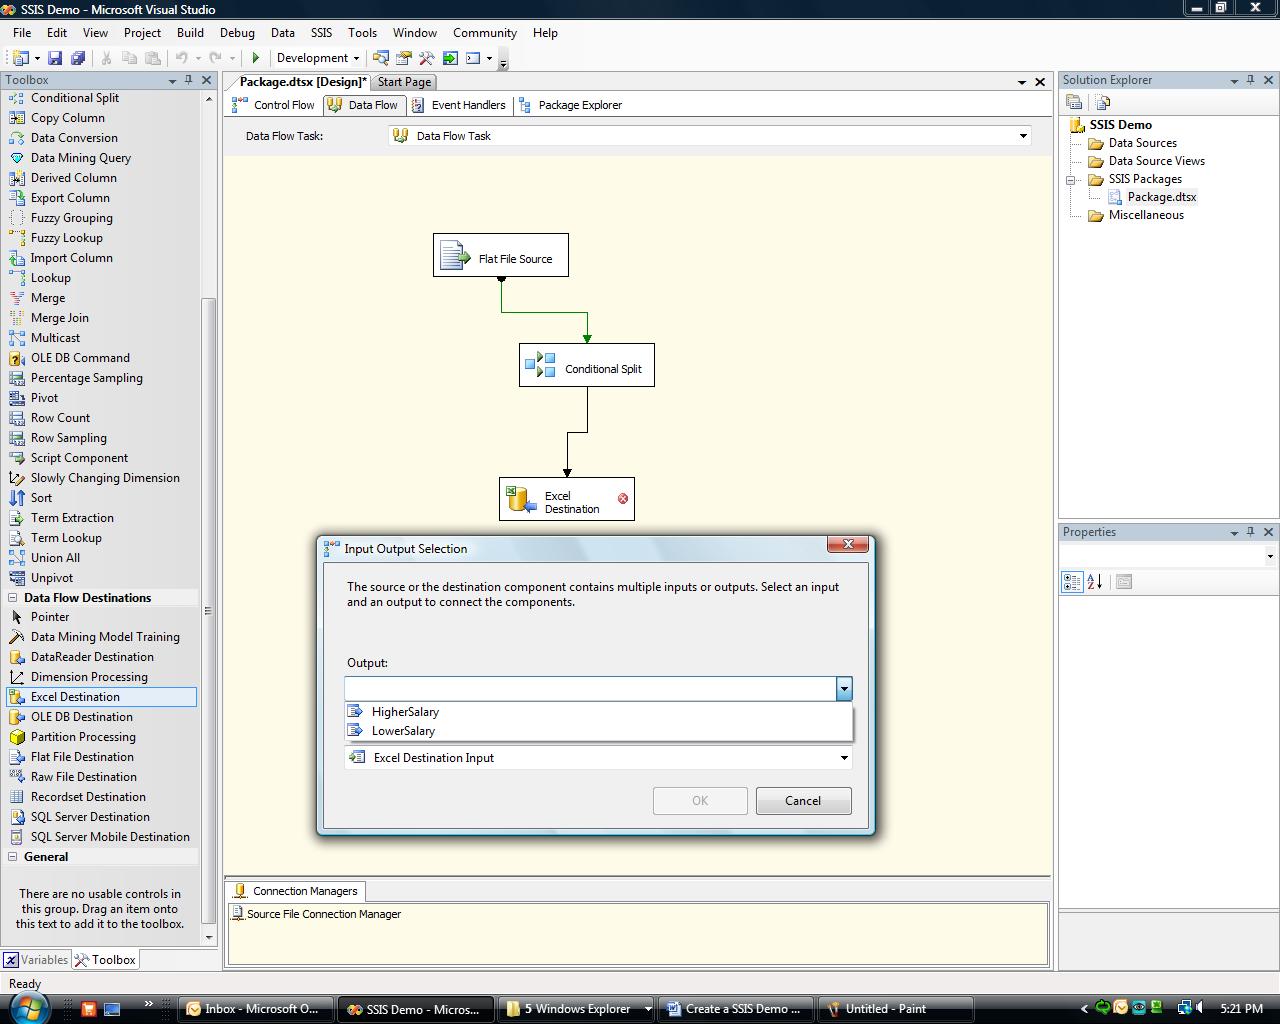Pick the Multicast item in Toolbox

[55, 338]
